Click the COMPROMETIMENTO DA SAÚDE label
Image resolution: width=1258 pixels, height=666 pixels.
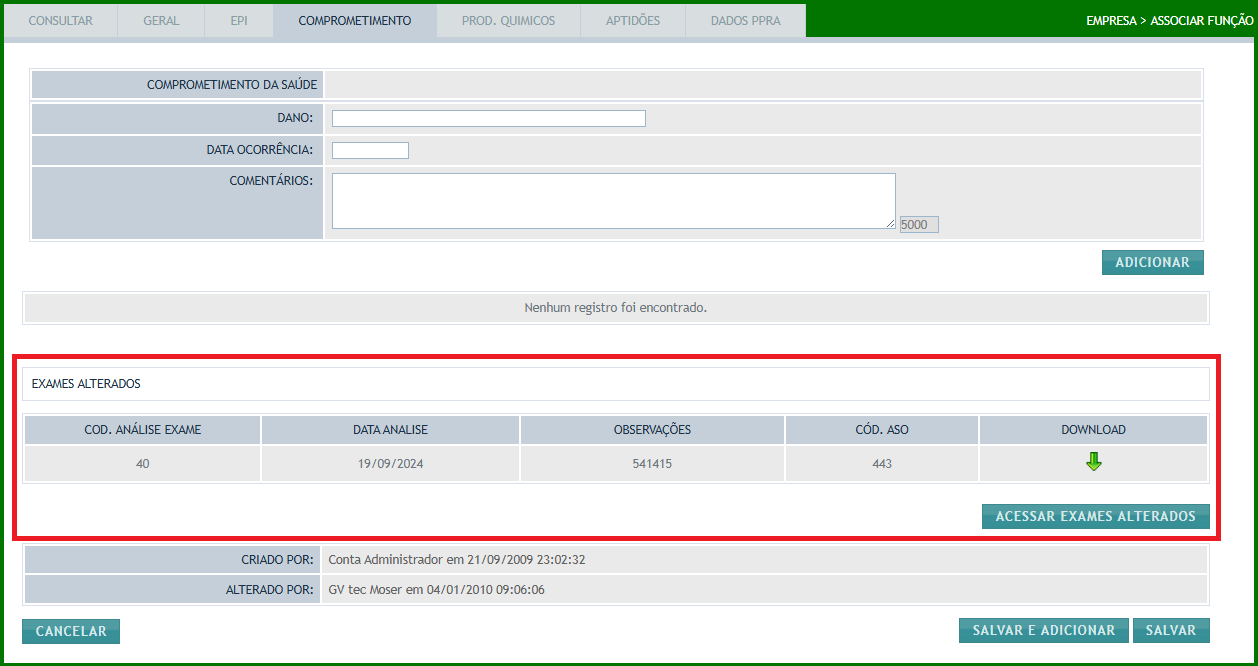[232, 85]
